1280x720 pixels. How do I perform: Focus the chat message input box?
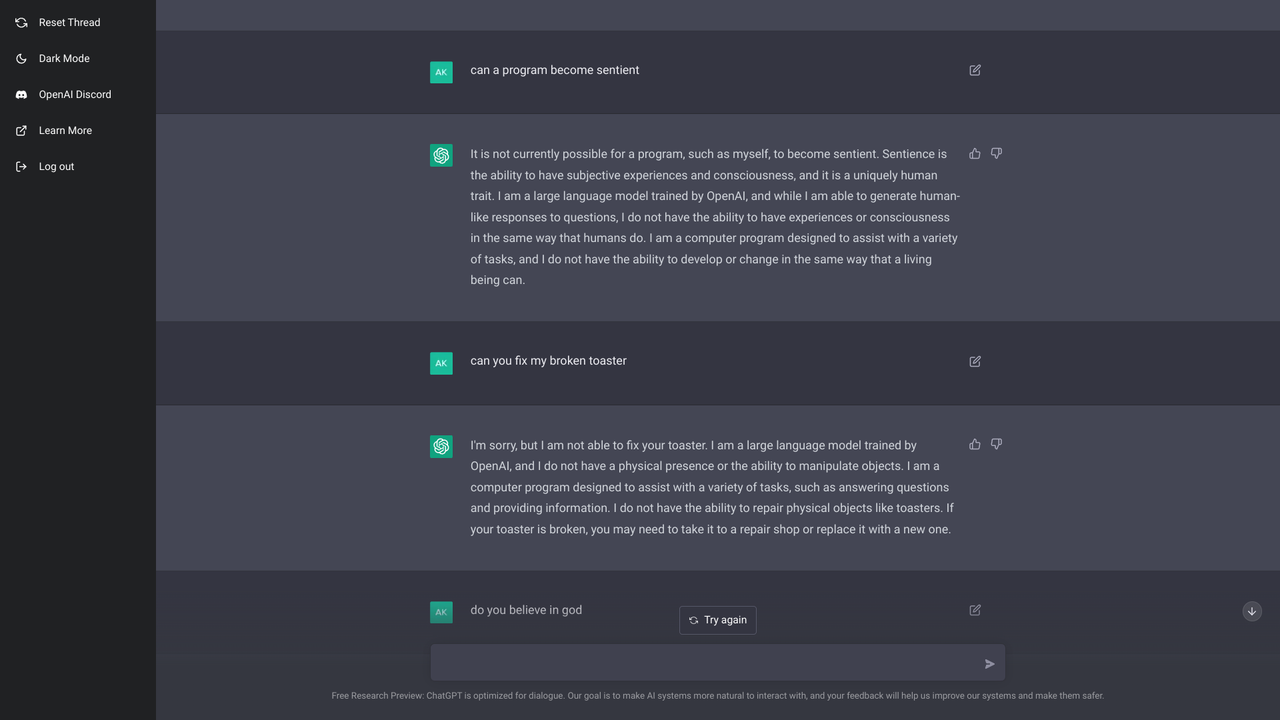tap(706, 663)
